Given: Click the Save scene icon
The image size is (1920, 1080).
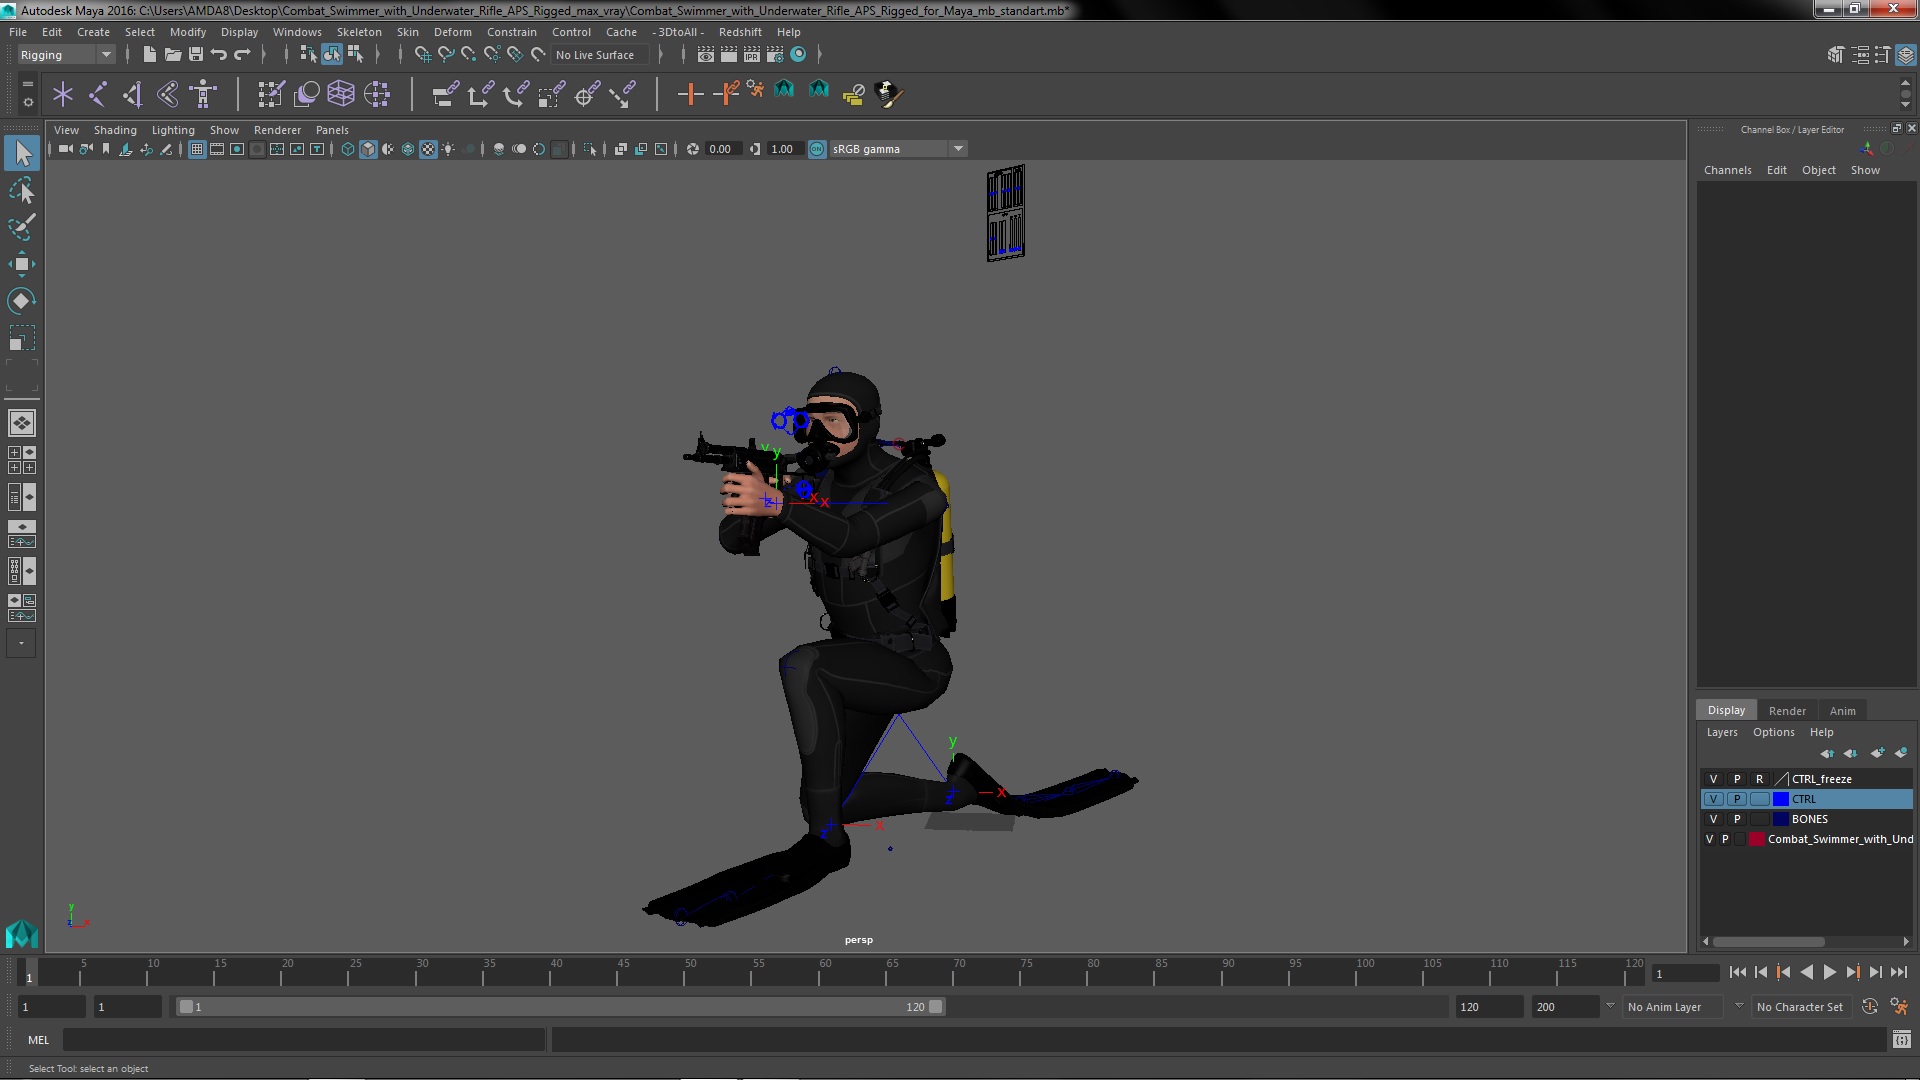Looking at the screenshot, I should pos(196,55).
